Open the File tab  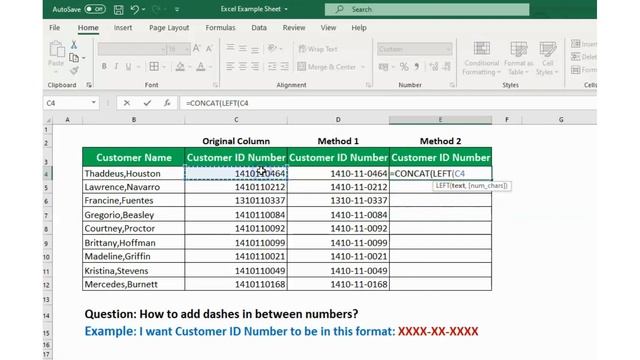click(55, 28)
